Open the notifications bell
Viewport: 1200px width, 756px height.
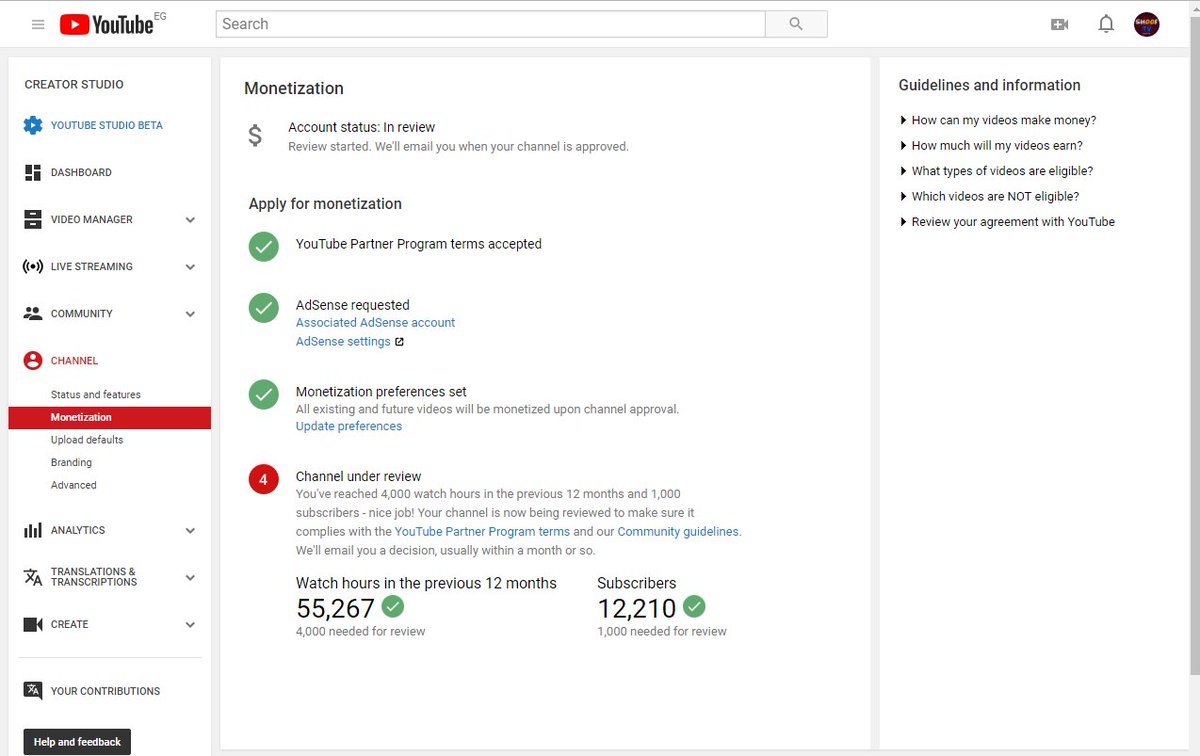pos(1106,24)
